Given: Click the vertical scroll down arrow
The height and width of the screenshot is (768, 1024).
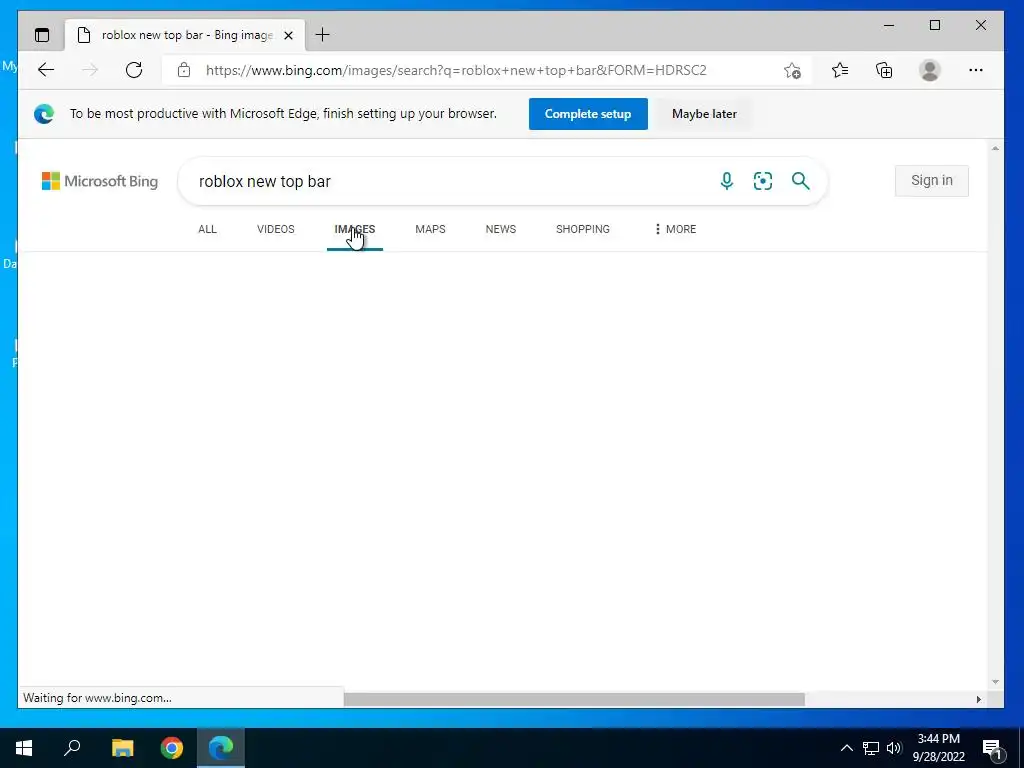Looking at the screenshot, I should point(995,682).
